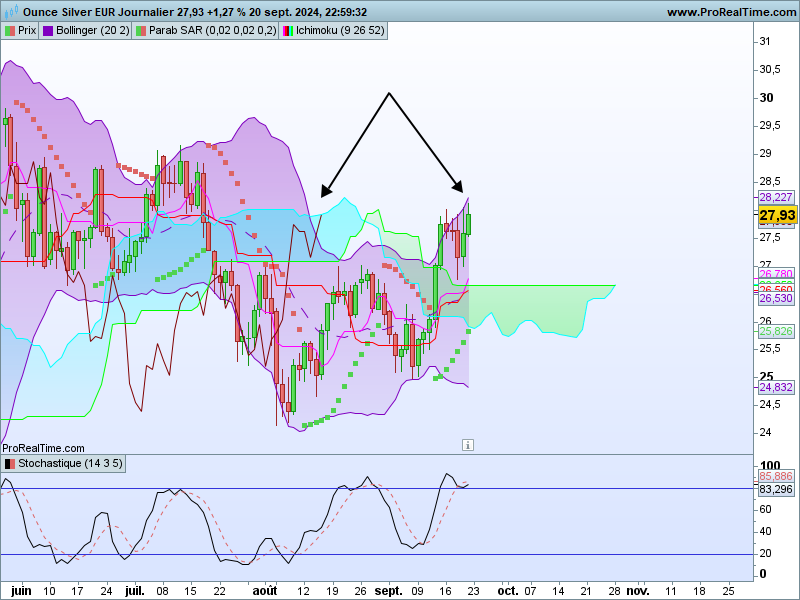Click the juil. month label on time axis
Image resolution: width=800 pixels, height=600 pixels.
point(135,591)
